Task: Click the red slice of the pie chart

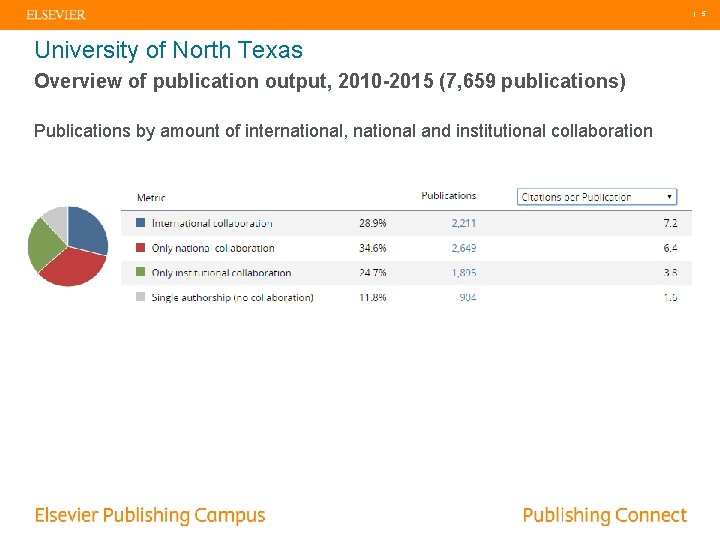Action: 73,268
